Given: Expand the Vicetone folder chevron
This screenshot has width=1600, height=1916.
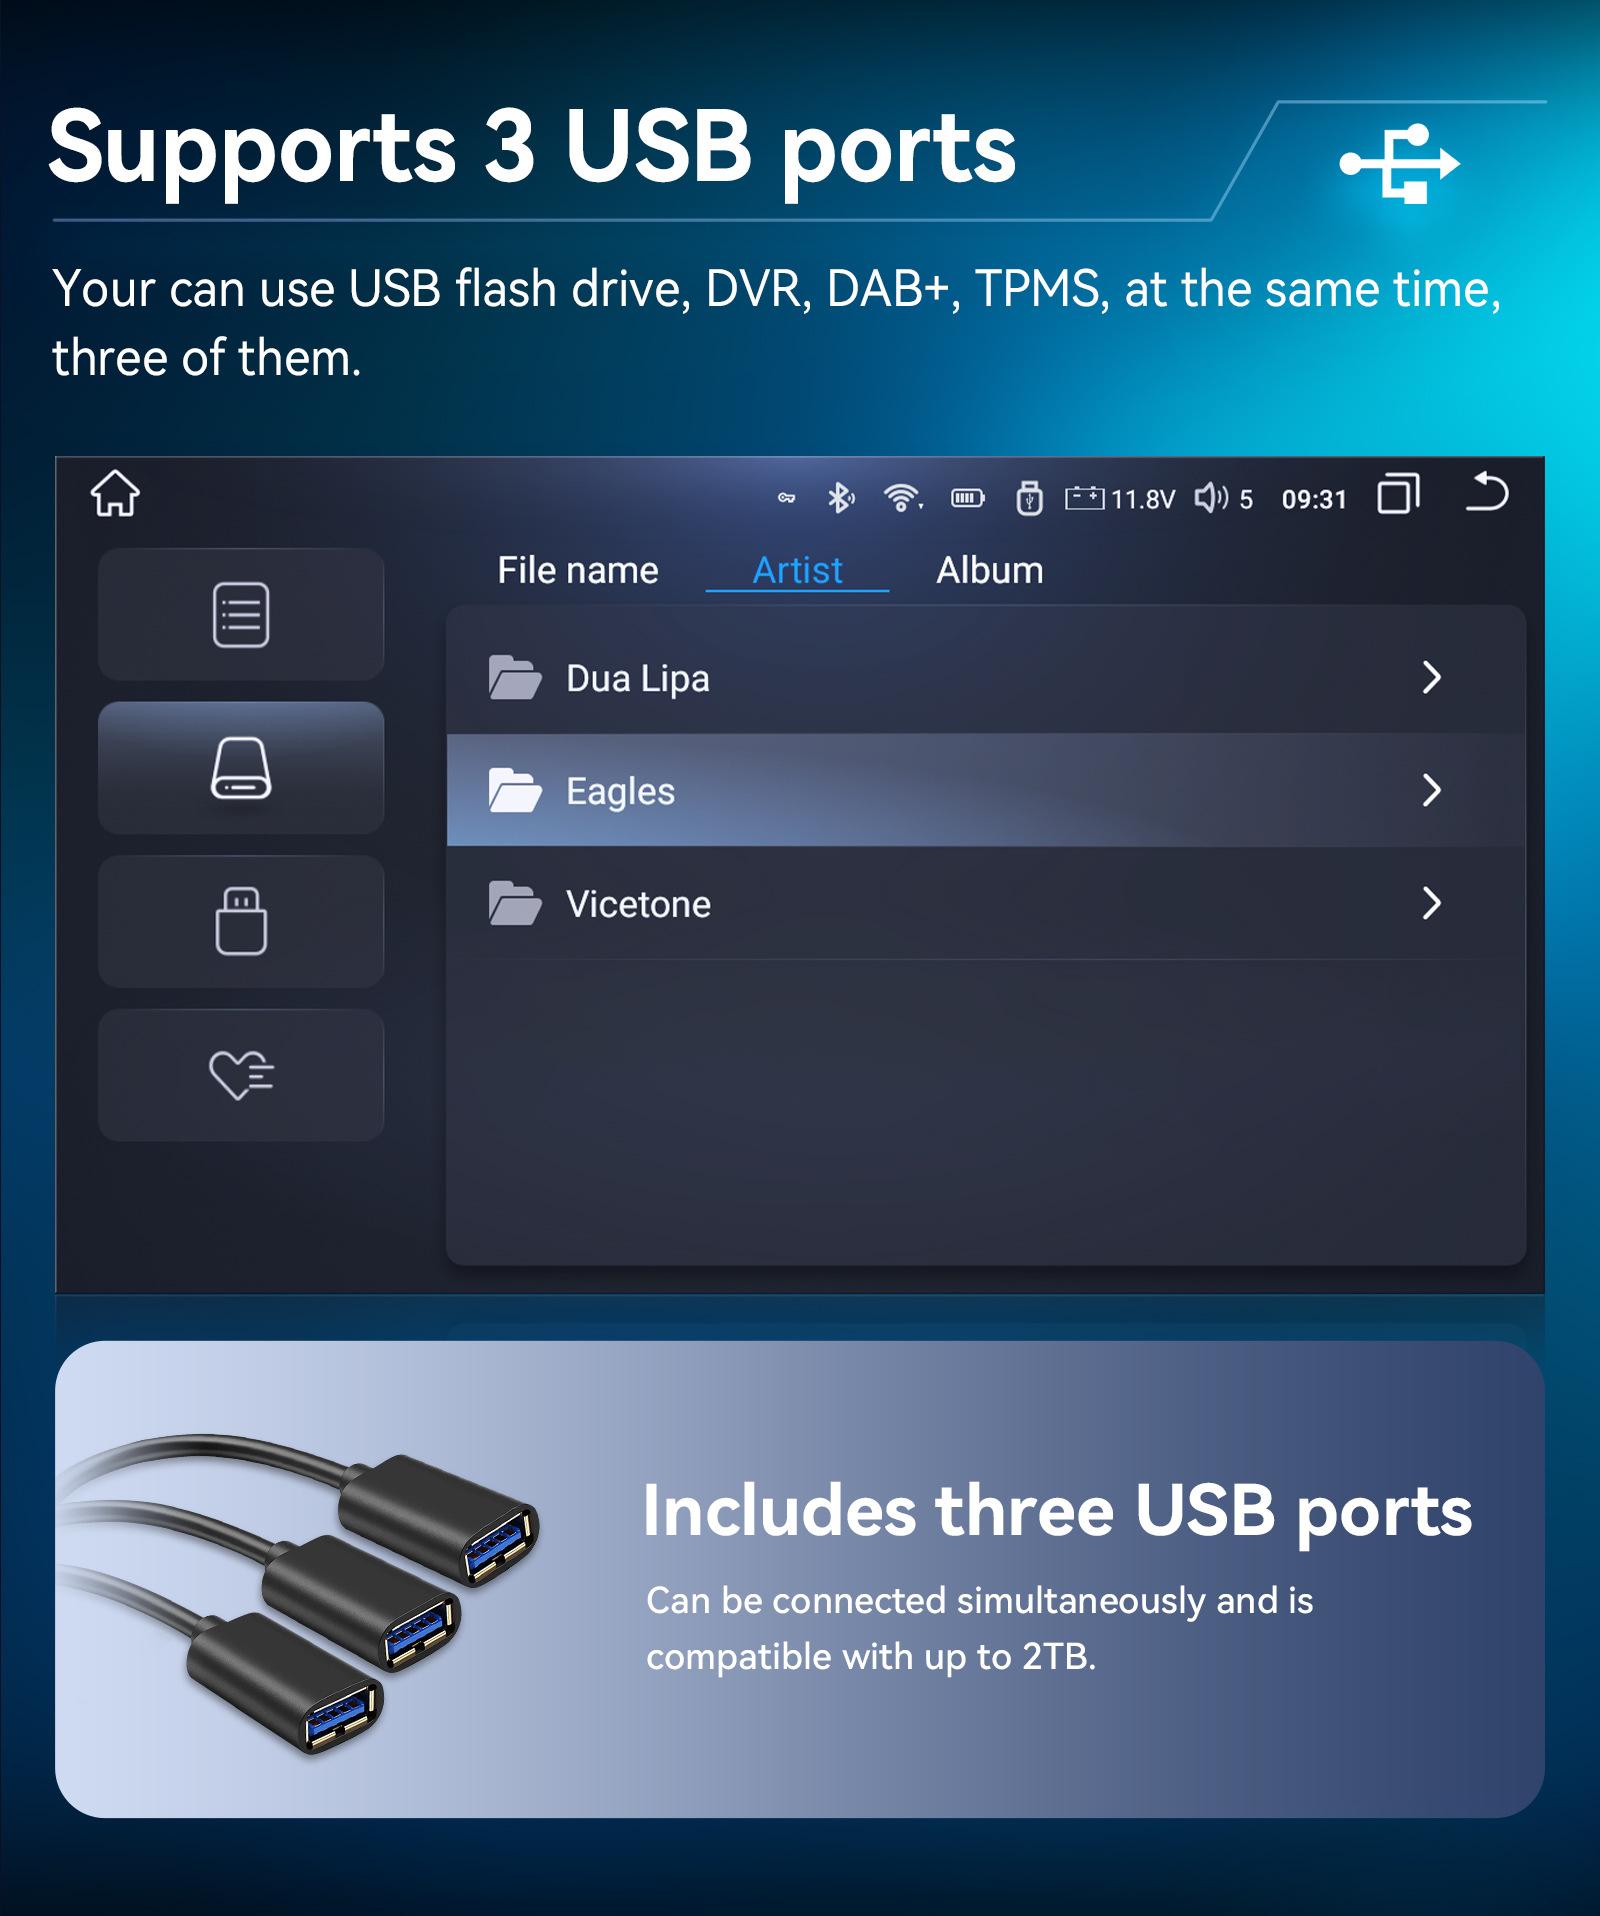Looking at the screenshot, I should coord(1432,904).
